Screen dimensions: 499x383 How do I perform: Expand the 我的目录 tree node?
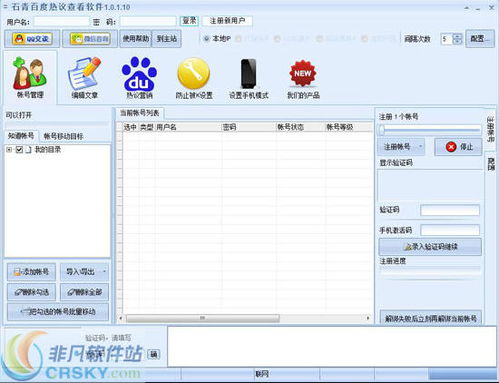click(9, 150)
